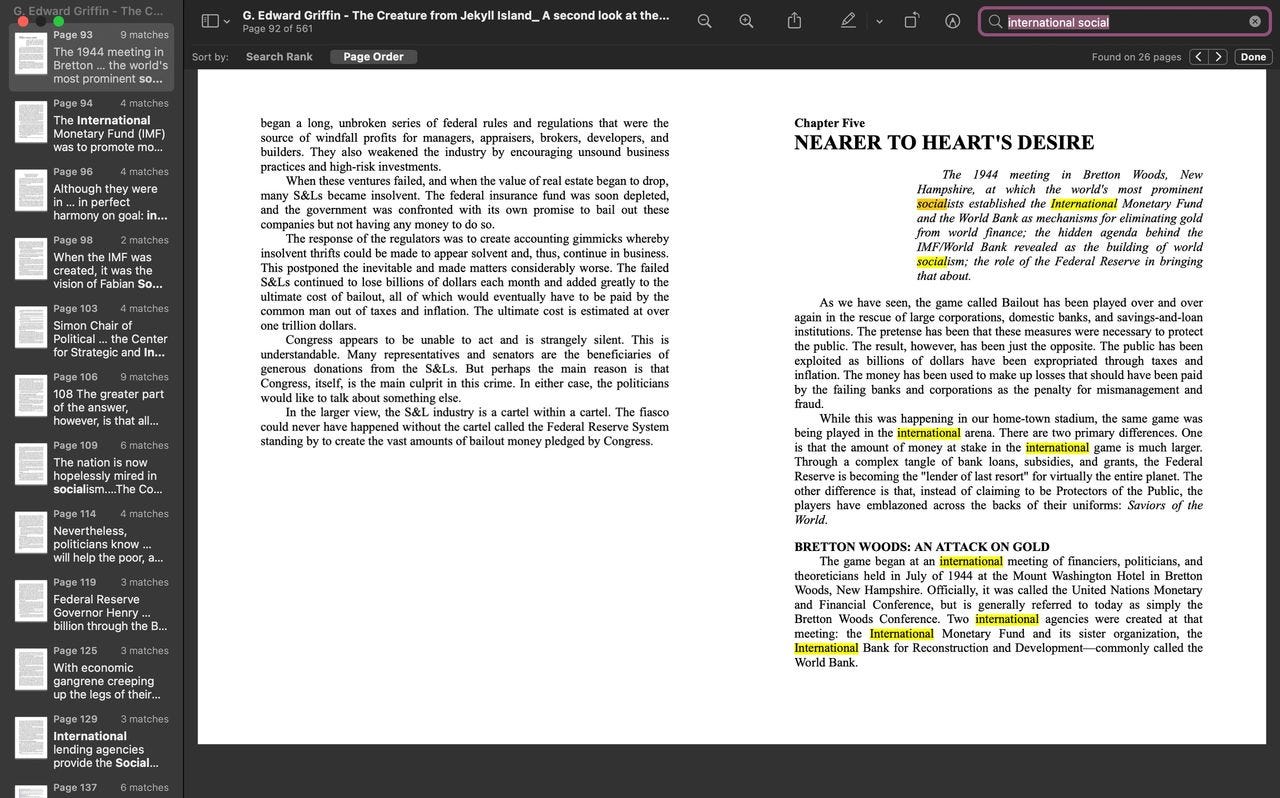Sort results by Search Rank

pos(279,57)
